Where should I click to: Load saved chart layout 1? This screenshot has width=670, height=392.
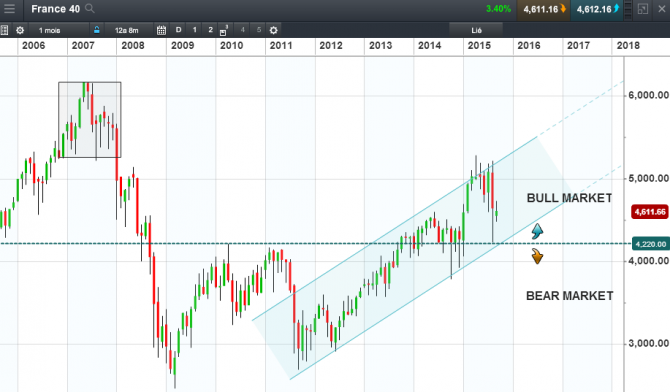(x=194, y=30)
